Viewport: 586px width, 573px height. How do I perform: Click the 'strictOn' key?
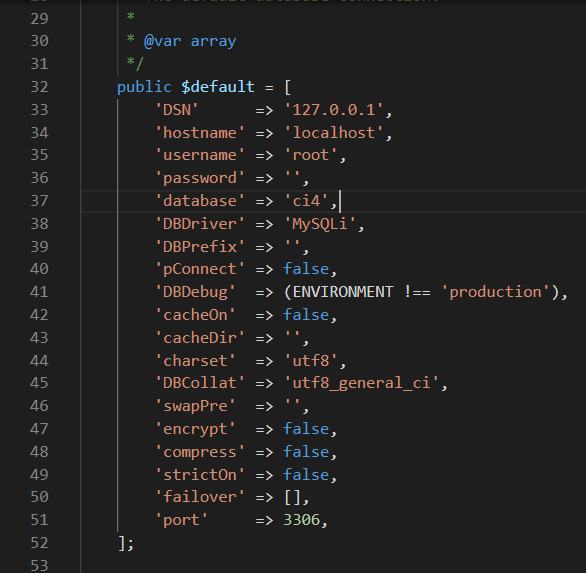coord(200,475)
